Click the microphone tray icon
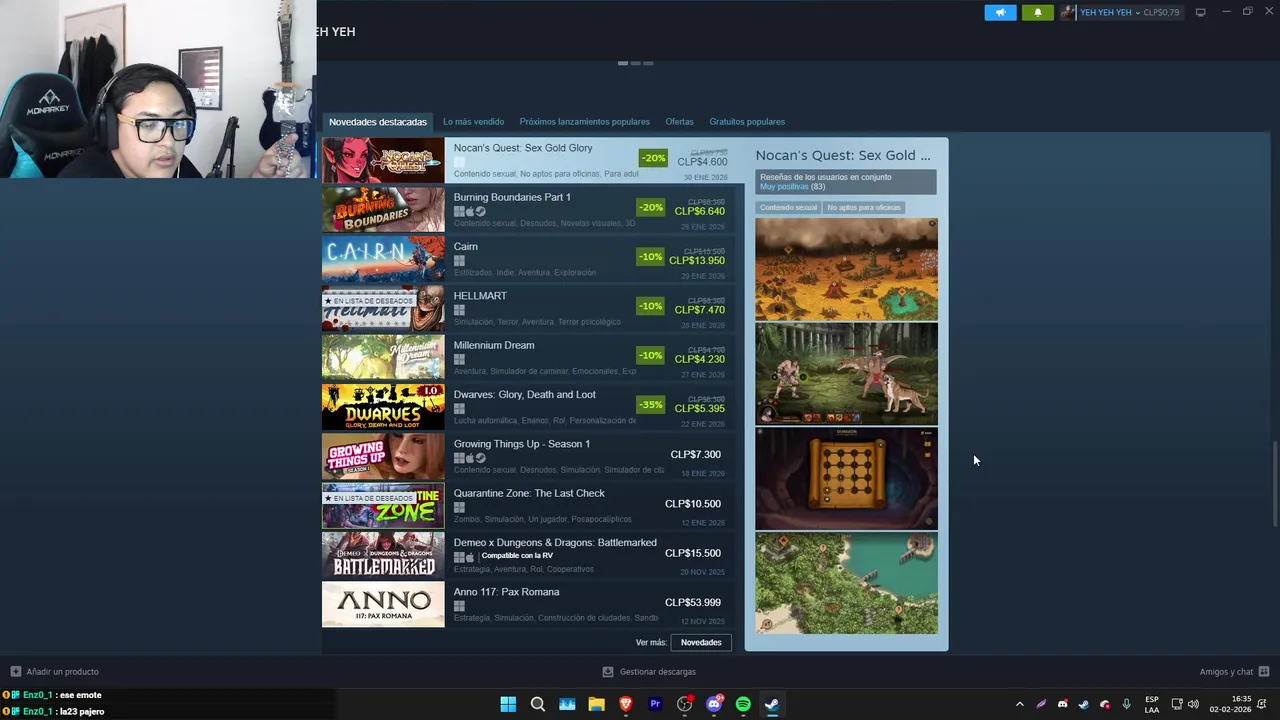This screenshot has height=720, width=1280. click(x=1126, y=704)
